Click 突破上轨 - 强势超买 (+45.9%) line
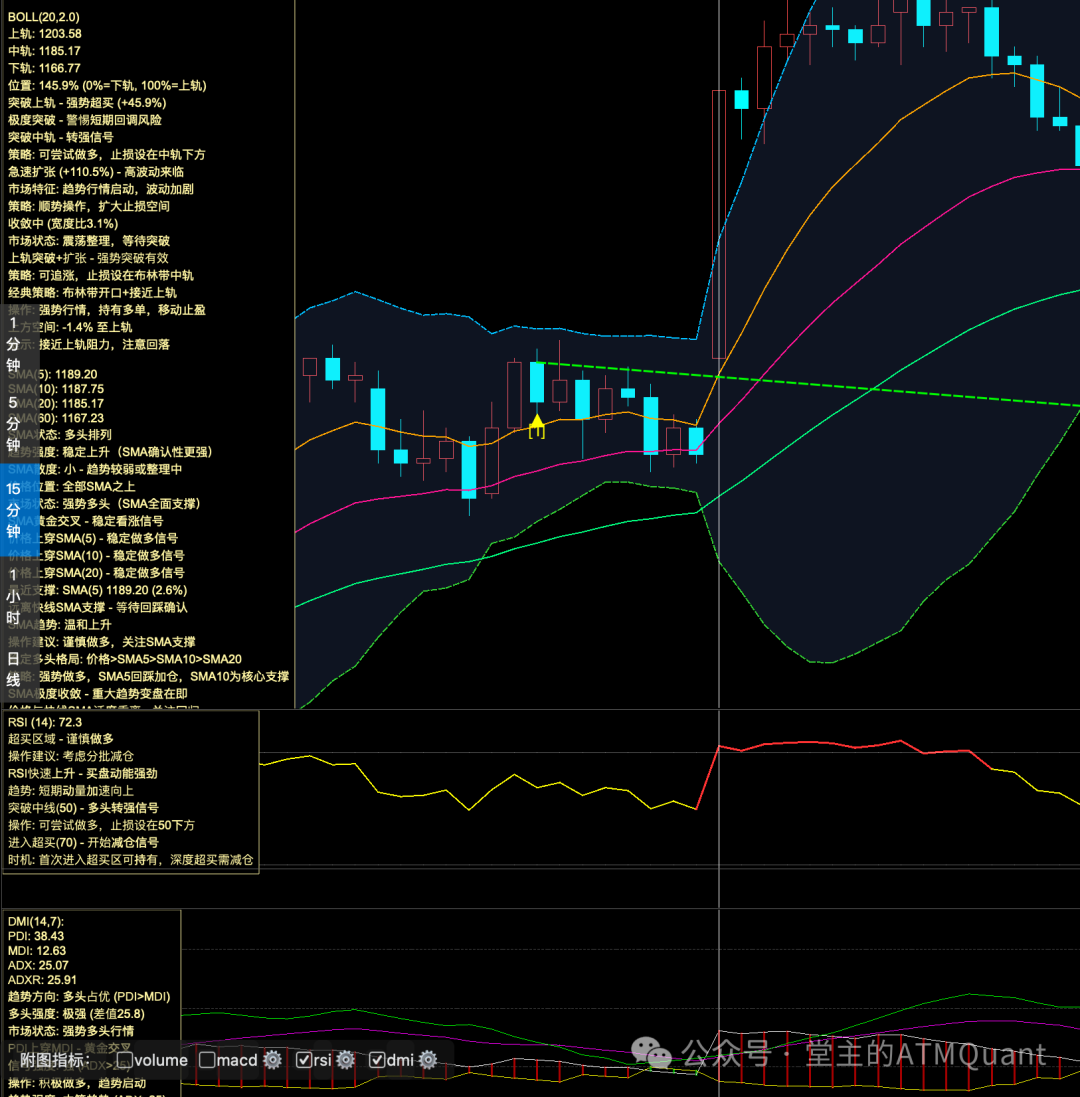This screenshot has width=1080, height=1097. click(x=87, y=103)
